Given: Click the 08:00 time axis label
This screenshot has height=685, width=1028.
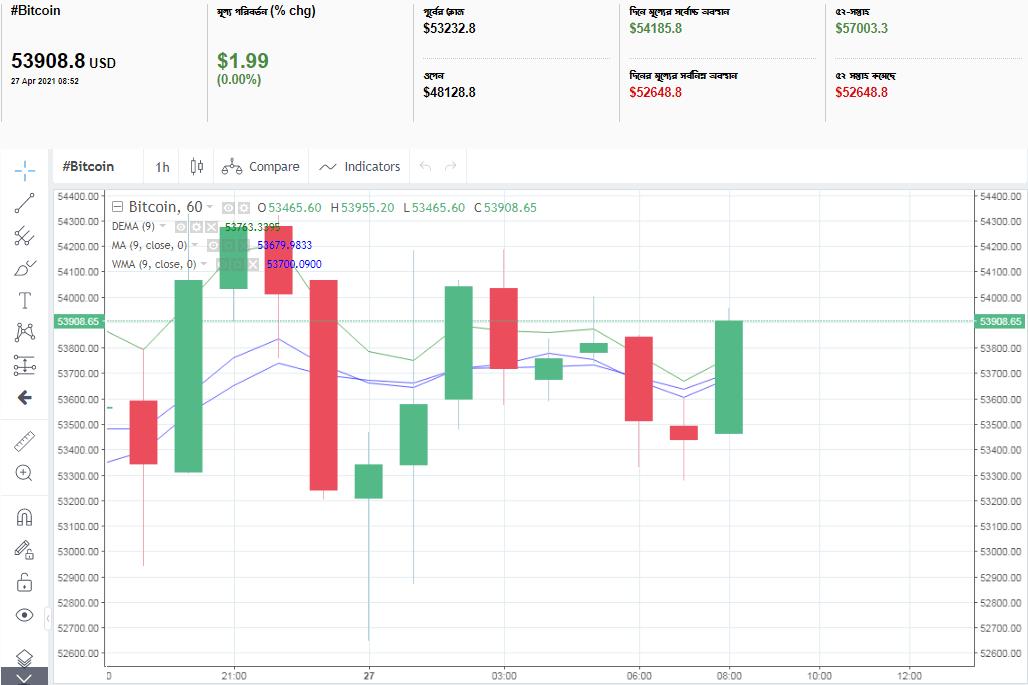Looking at the screenshot, I should coord(729,676).
